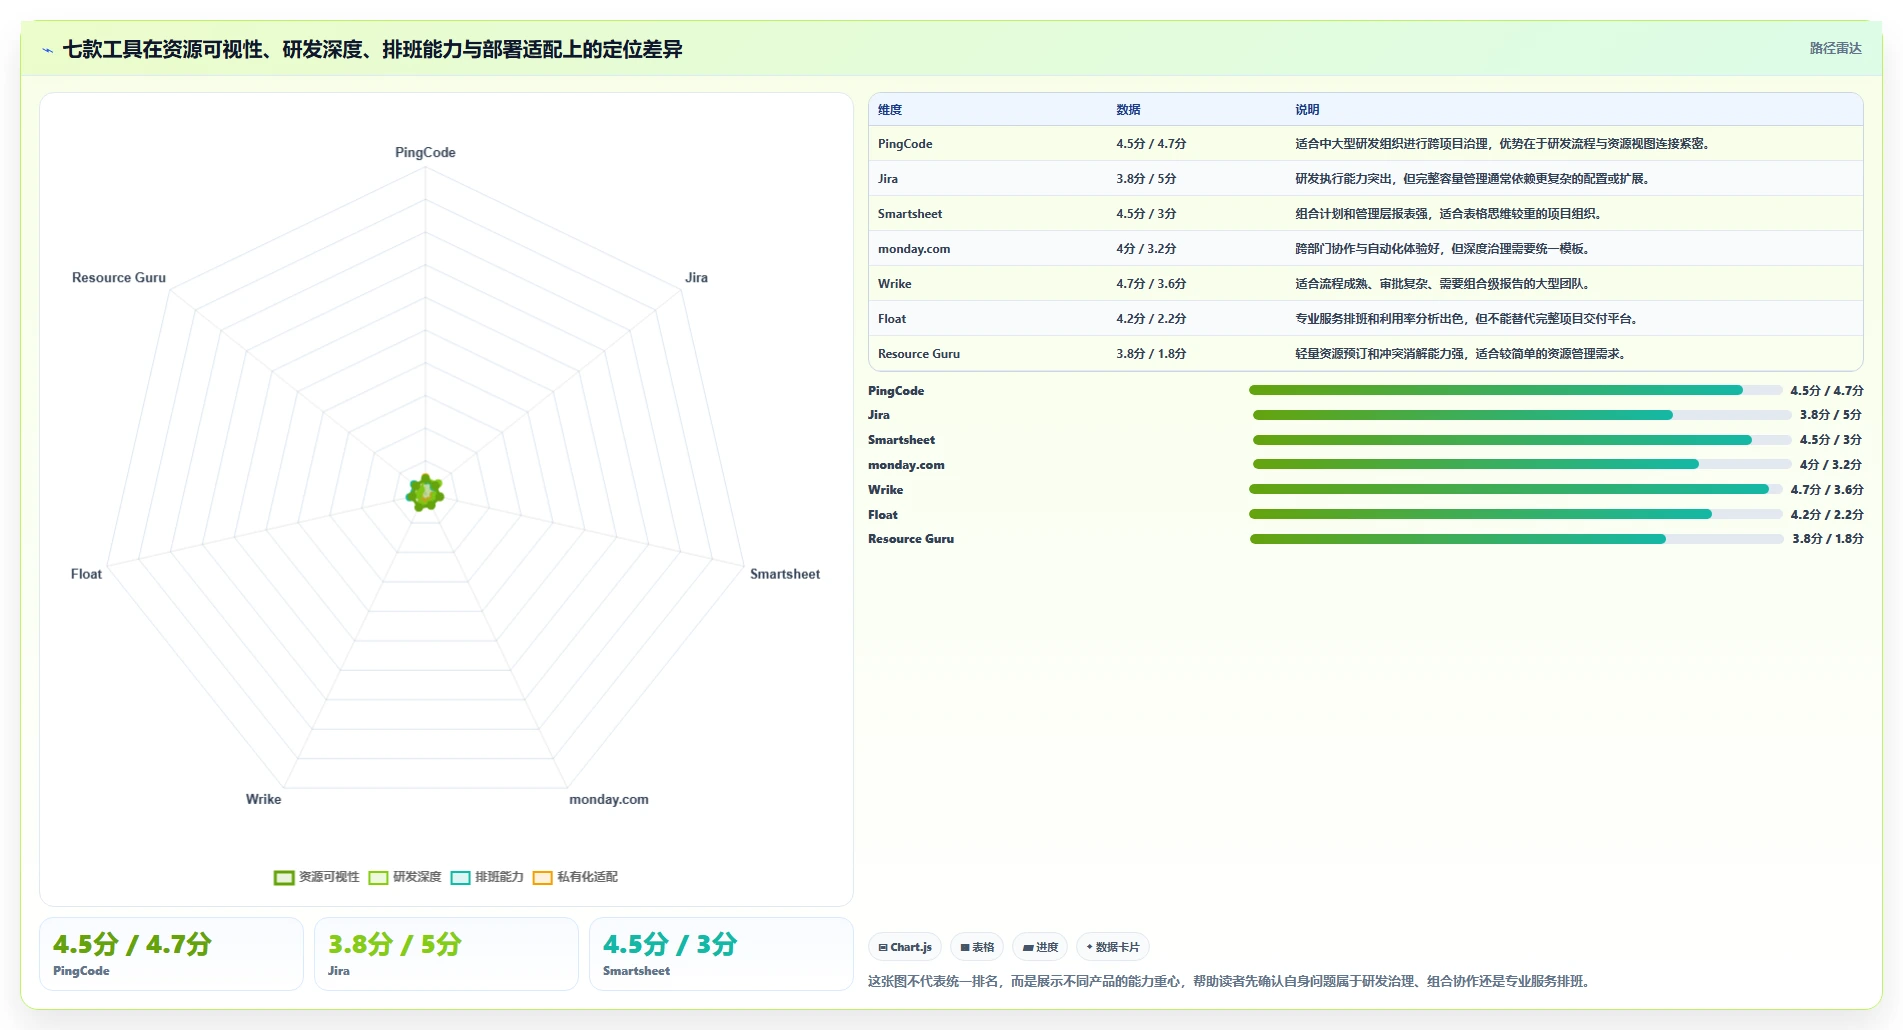
Task: Toggle the 私有化适配 legend series
Action: click(x=575, y=877)
